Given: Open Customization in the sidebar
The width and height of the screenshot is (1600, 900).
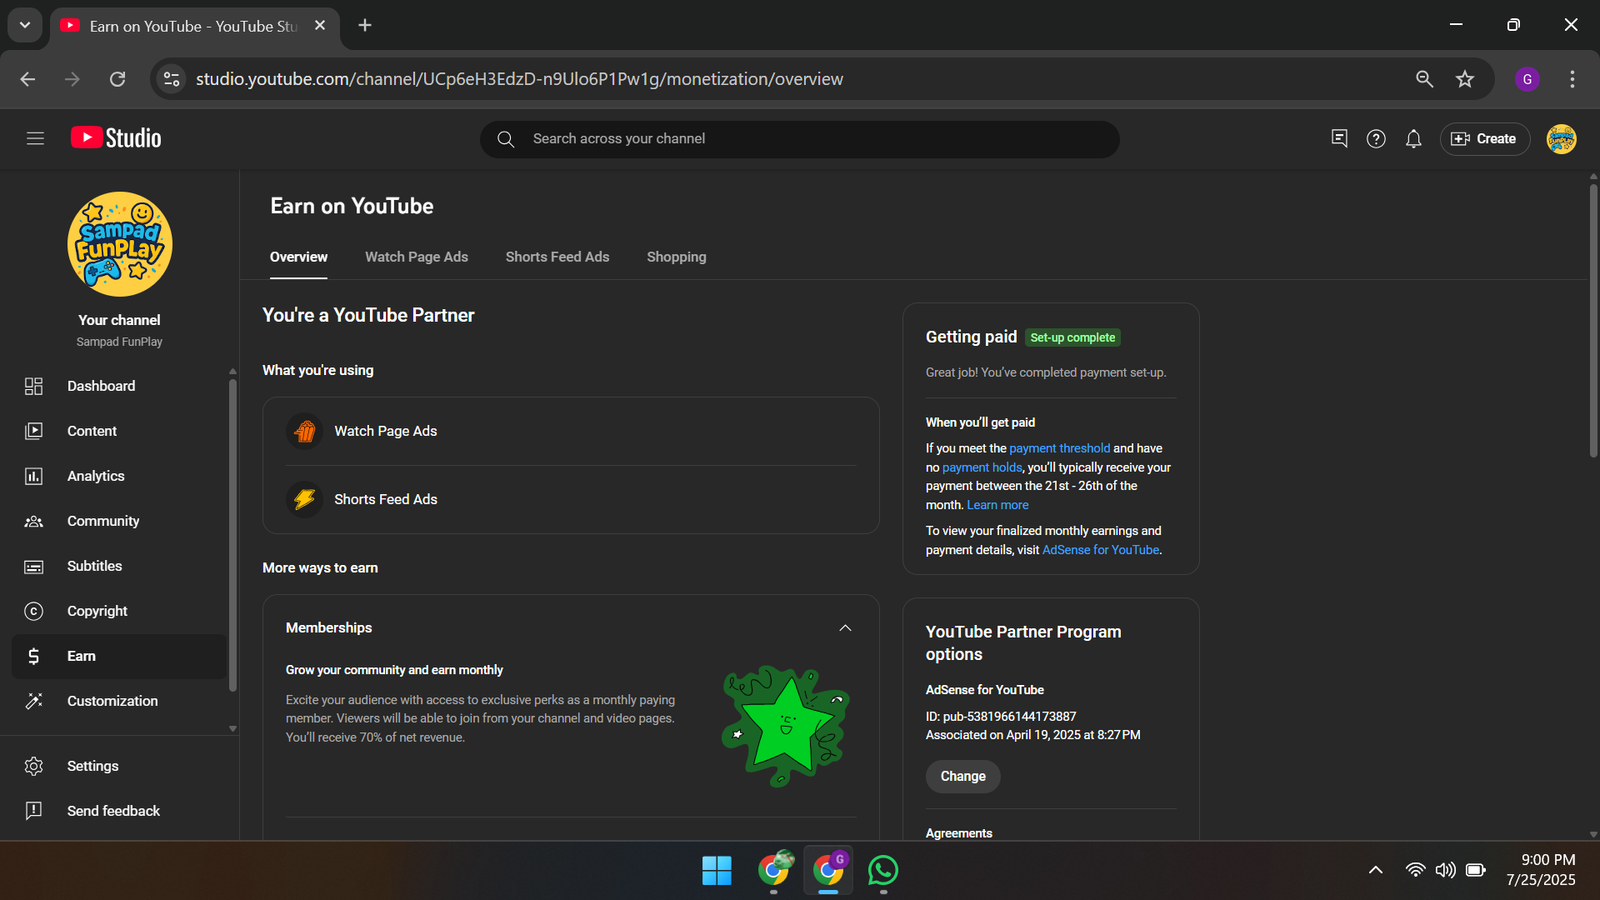Looking at the screenshot, I should [119, 701].
